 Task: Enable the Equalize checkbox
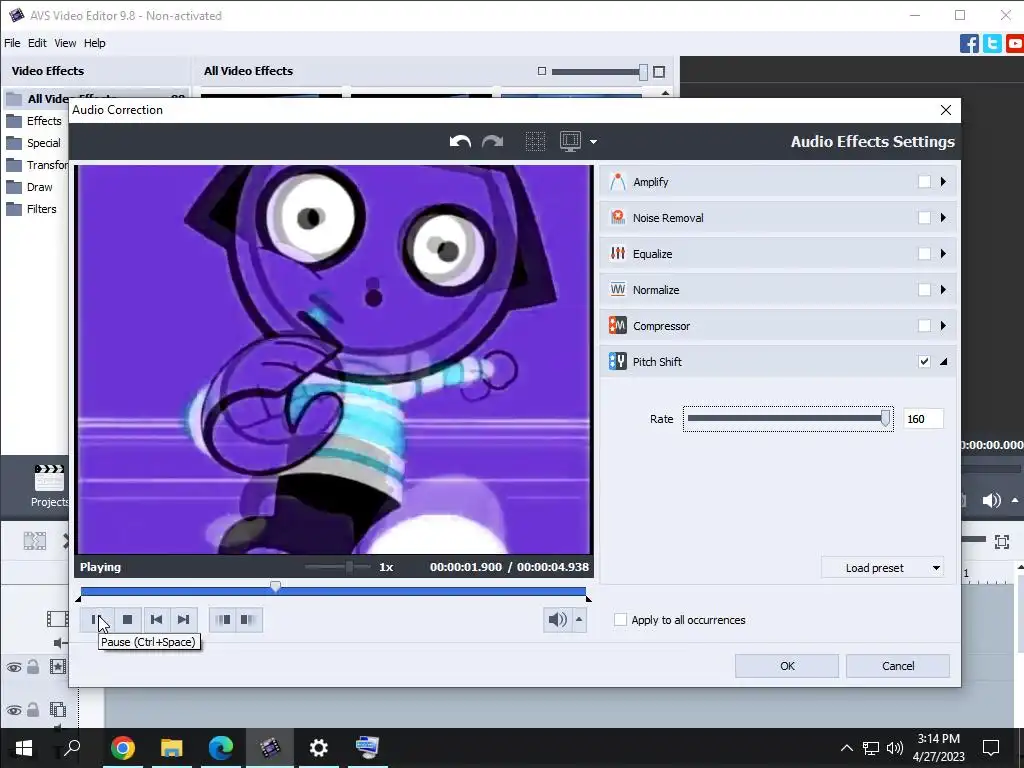[924, 253]
